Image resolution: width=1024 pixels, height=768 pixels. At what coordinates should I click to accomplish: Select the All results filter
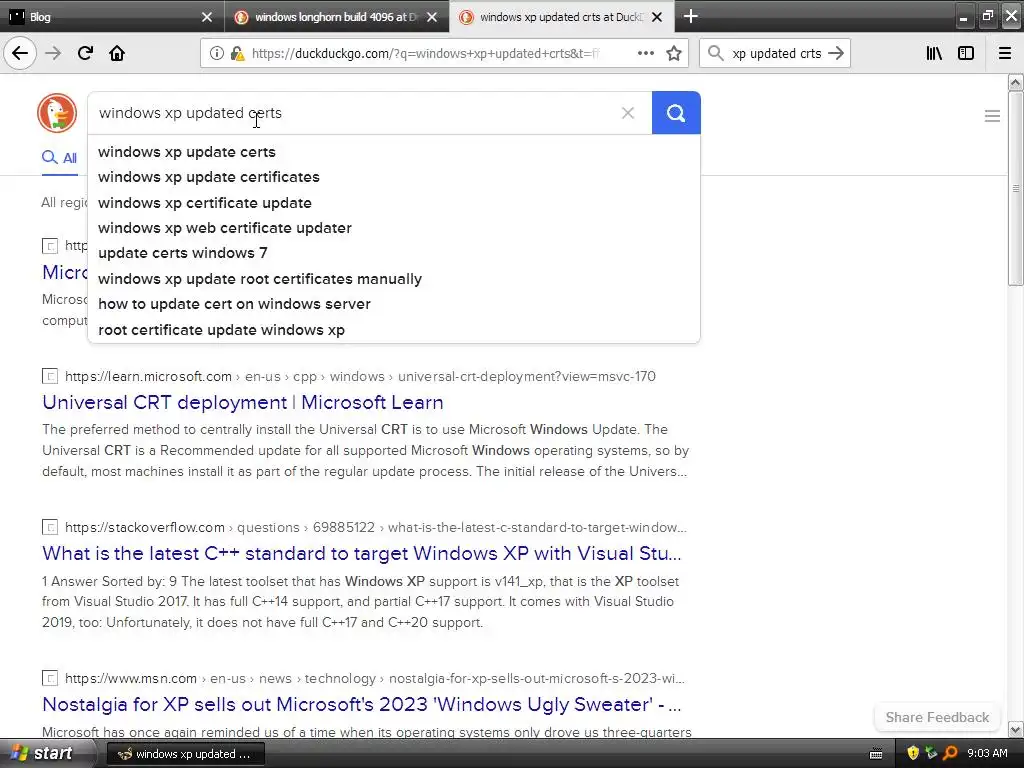(59, 157)
